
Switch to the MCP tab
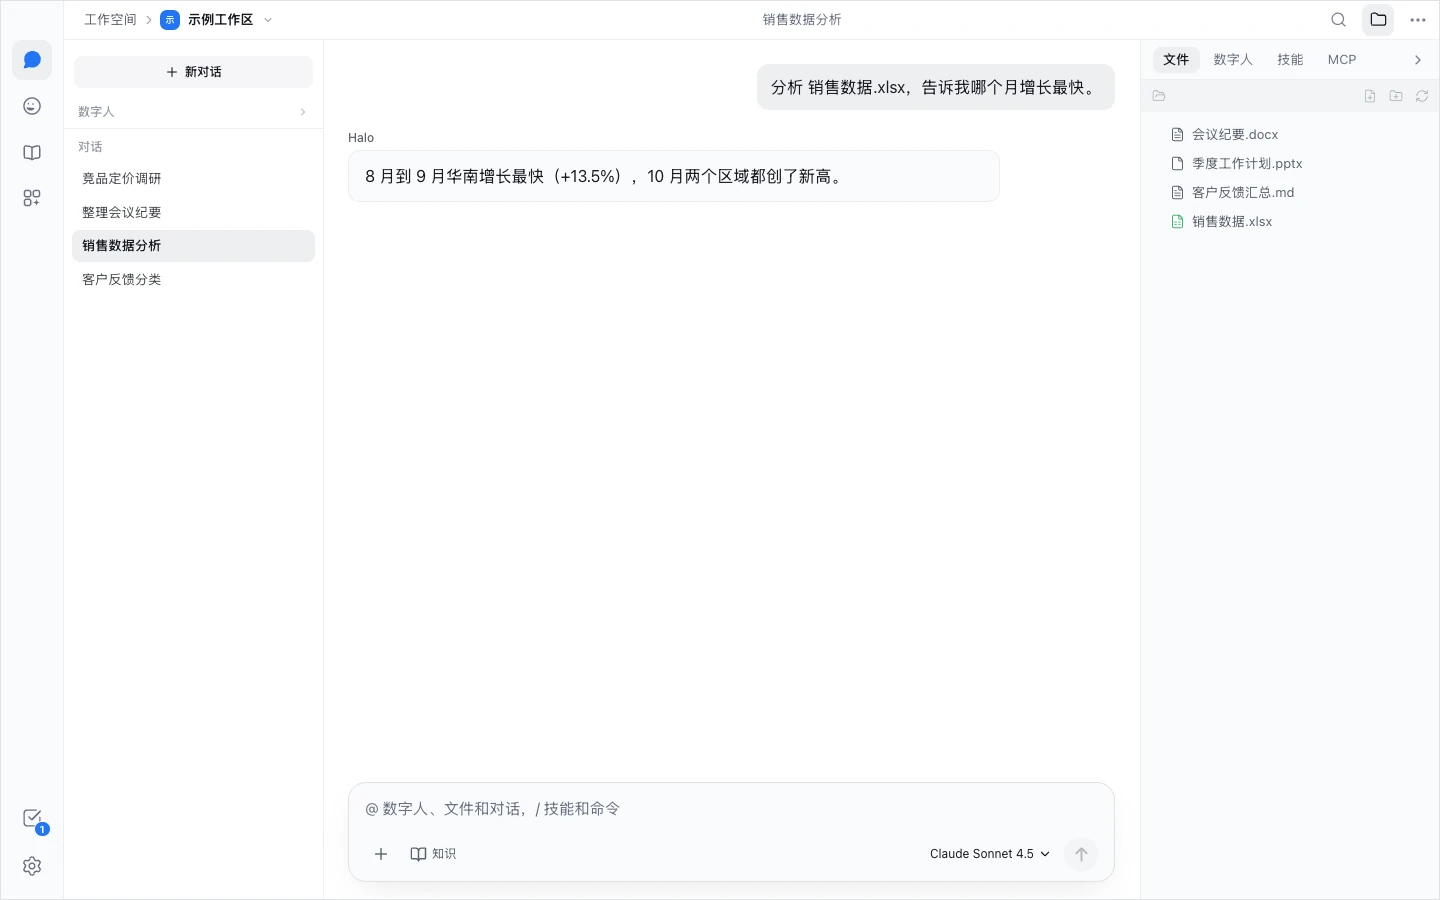tap(1342, 60)
